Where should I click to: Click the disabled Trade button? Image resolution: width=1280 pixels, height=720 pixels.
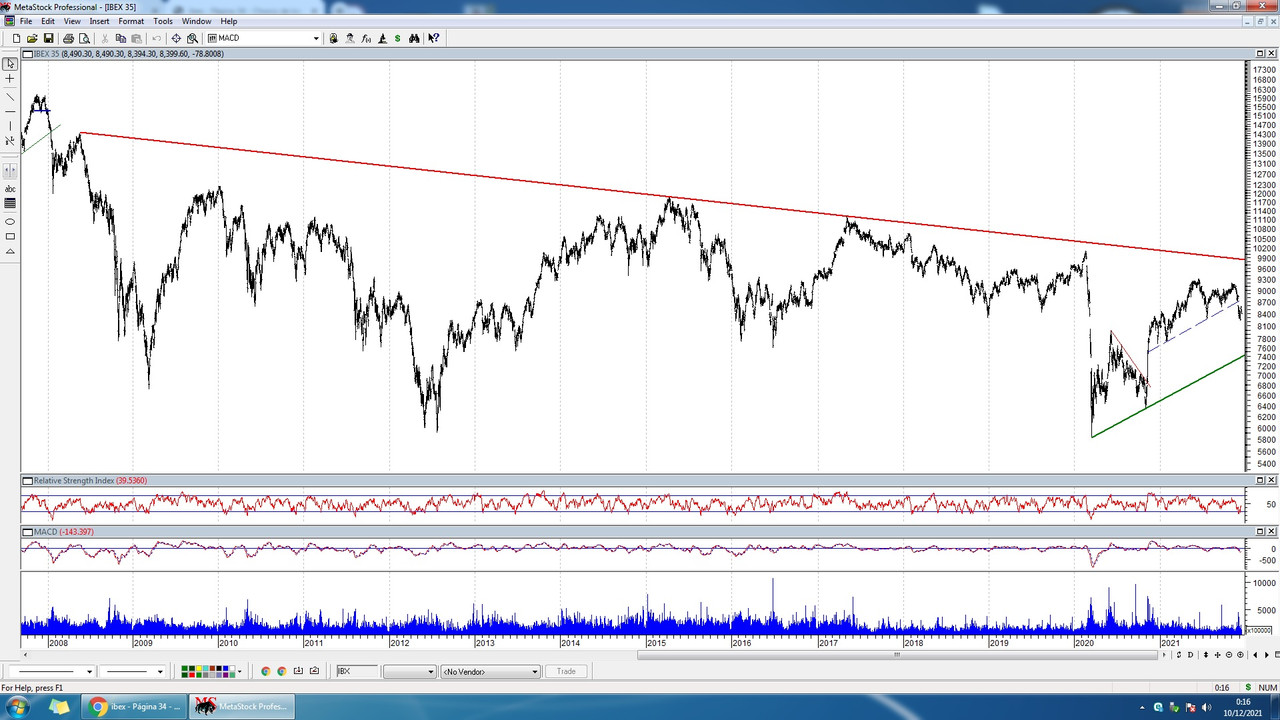point(567,671)
